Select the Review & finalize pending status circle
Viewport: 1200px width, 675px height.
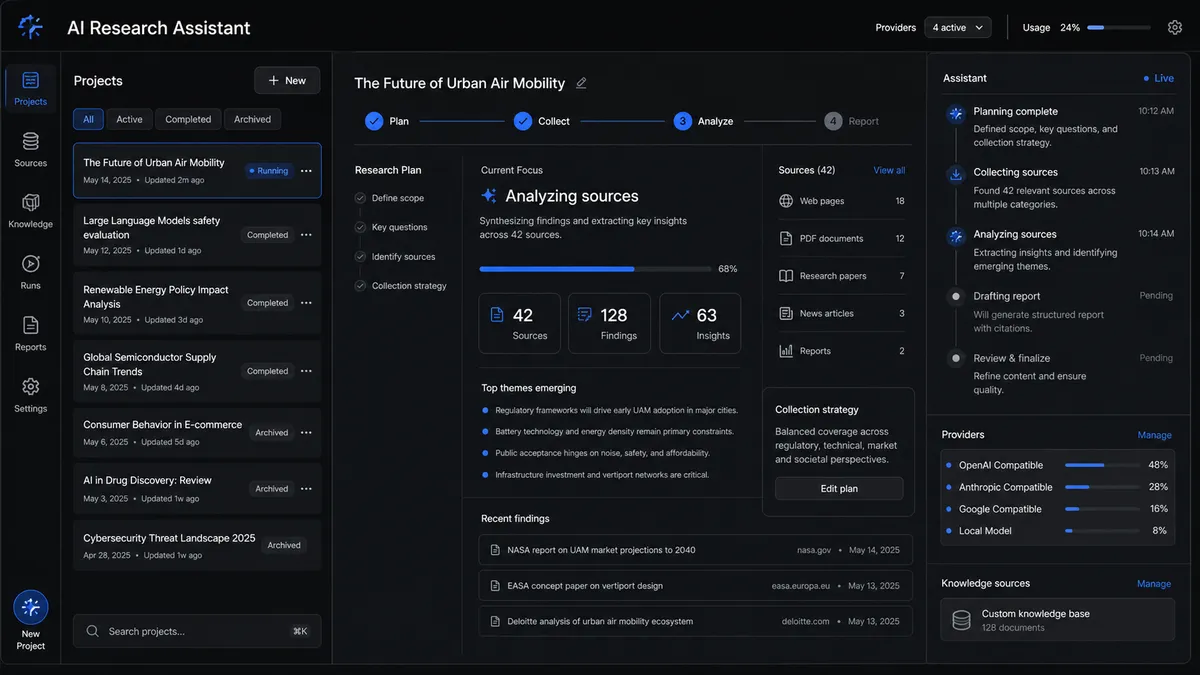click(x=955, y=358)
